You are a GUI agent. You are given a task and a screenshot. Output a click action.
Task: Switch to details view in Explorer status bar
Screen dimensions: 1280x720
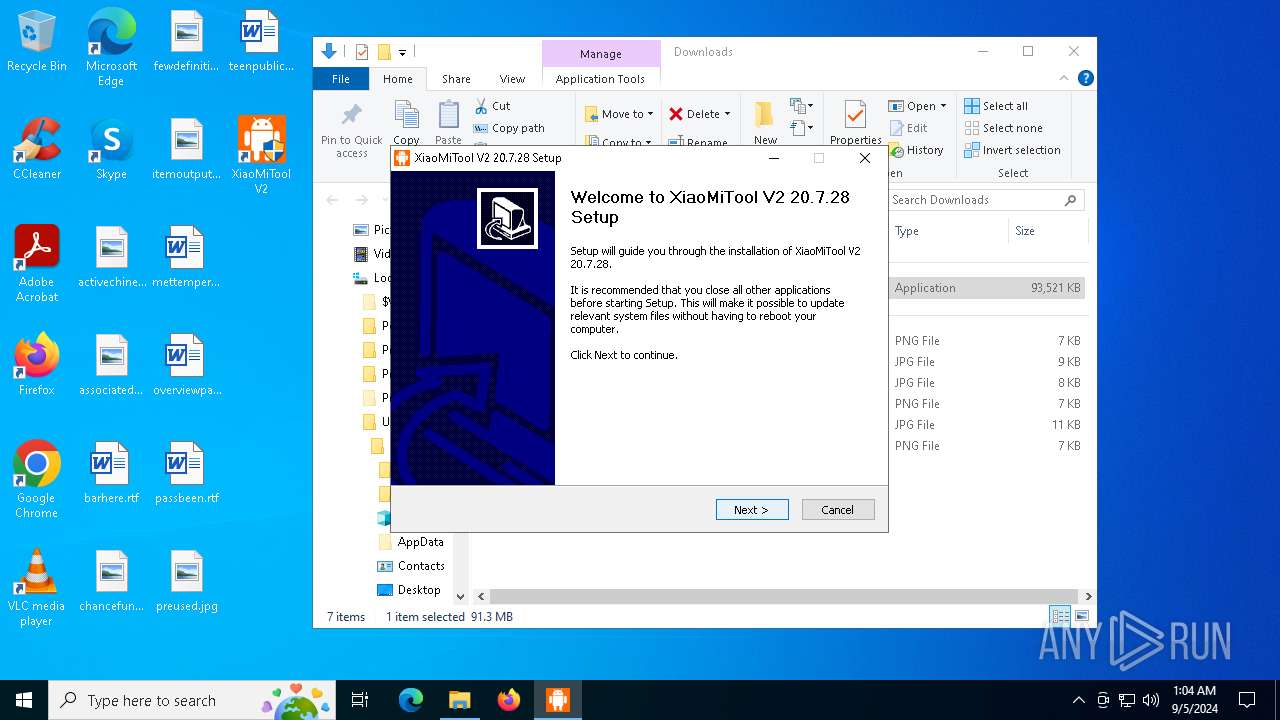pos(1060,616)
